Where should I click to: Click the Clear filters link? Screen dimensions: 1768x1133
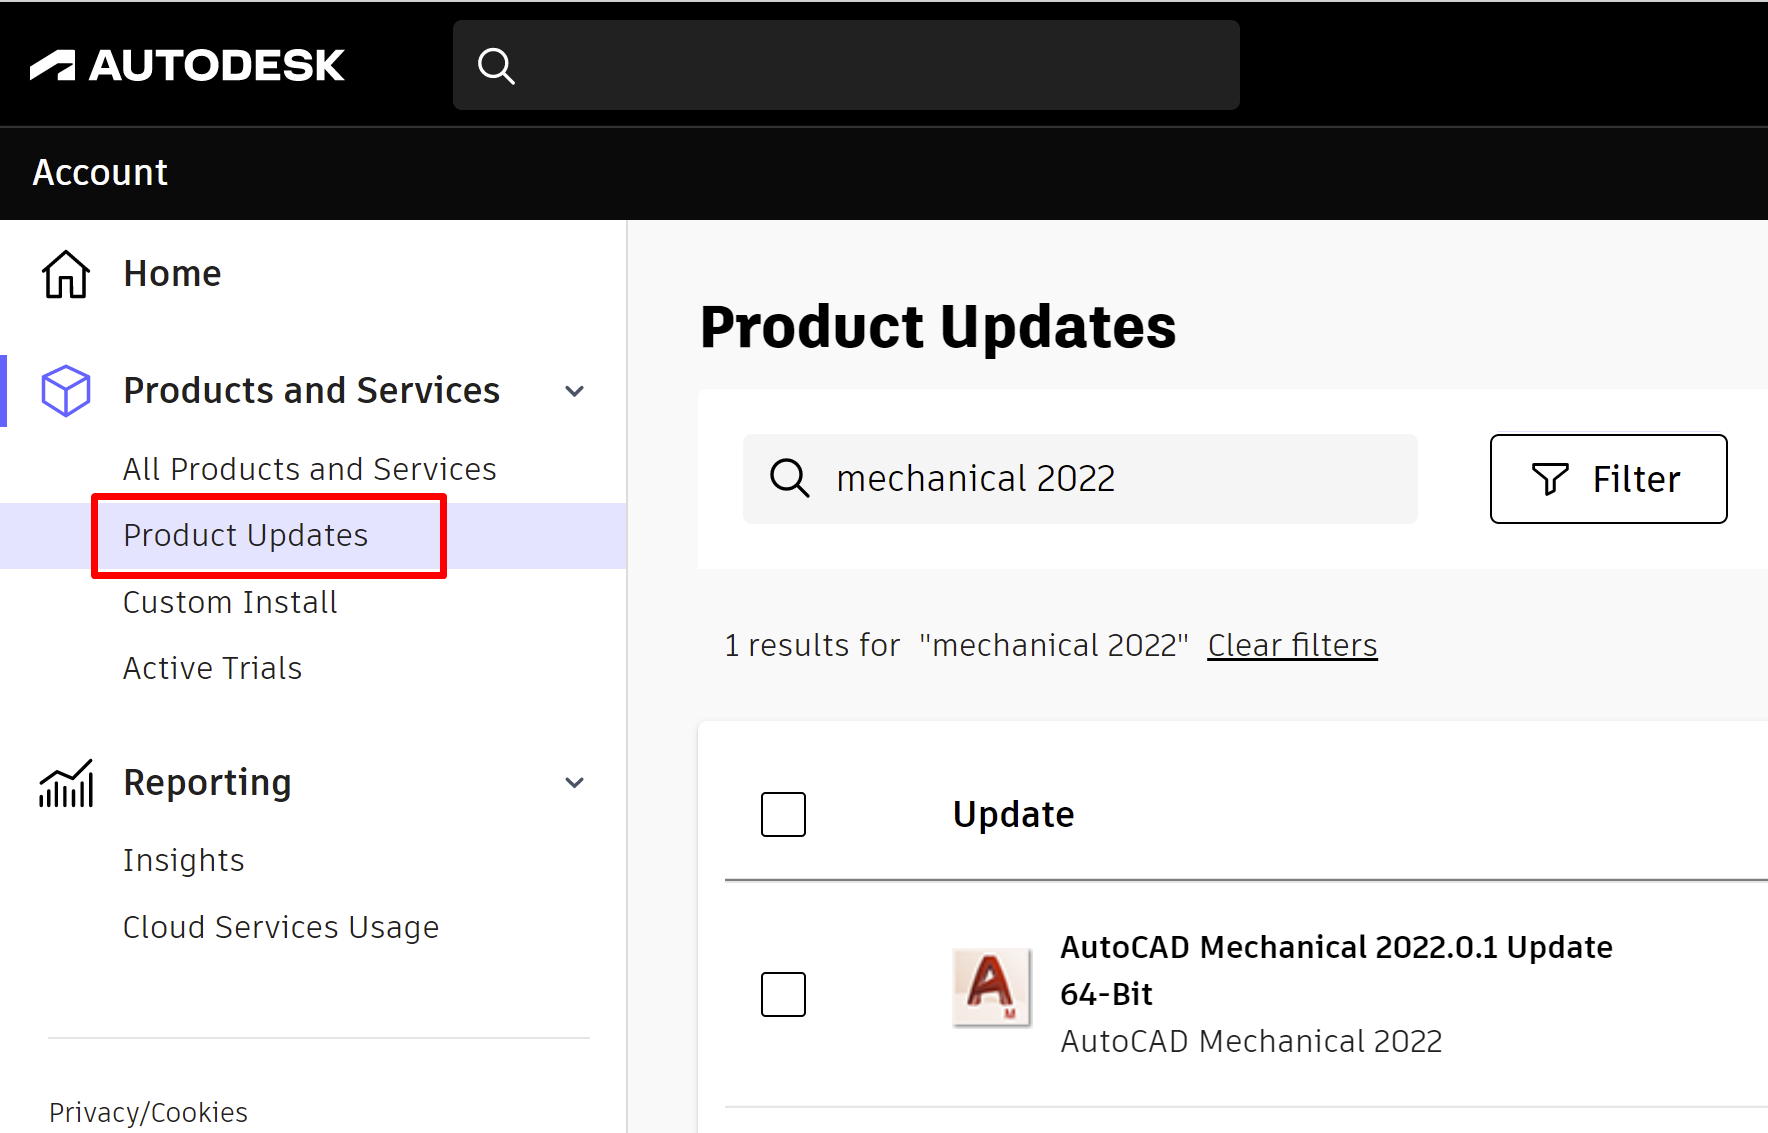point(1291,645)
